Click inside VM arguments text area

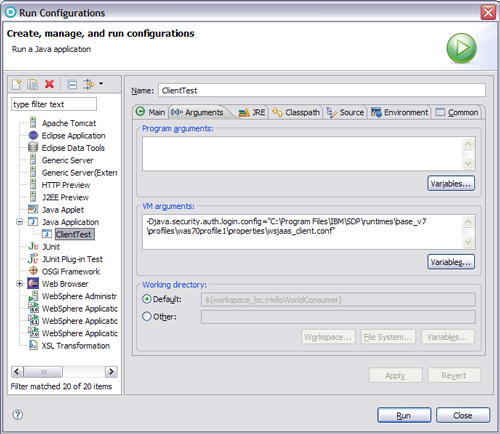(x=302, y=232)
